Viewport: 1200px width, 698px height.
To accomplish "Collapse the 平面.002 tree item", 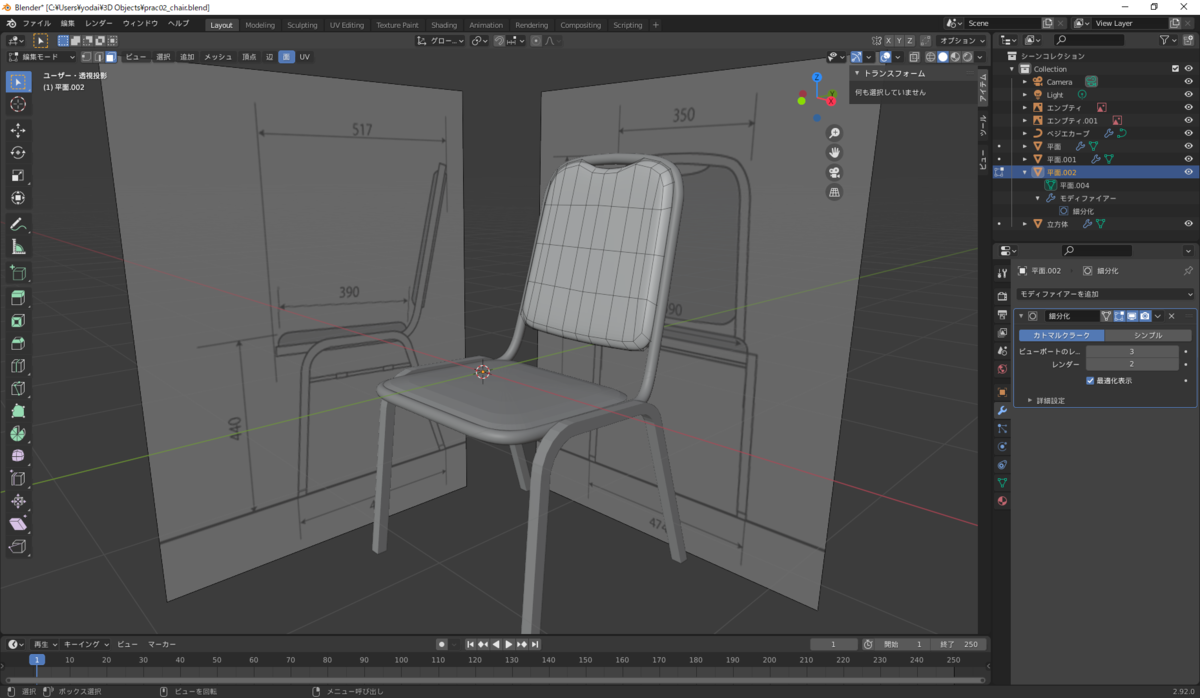I will pyautogui.click(x=1024, y=172).
